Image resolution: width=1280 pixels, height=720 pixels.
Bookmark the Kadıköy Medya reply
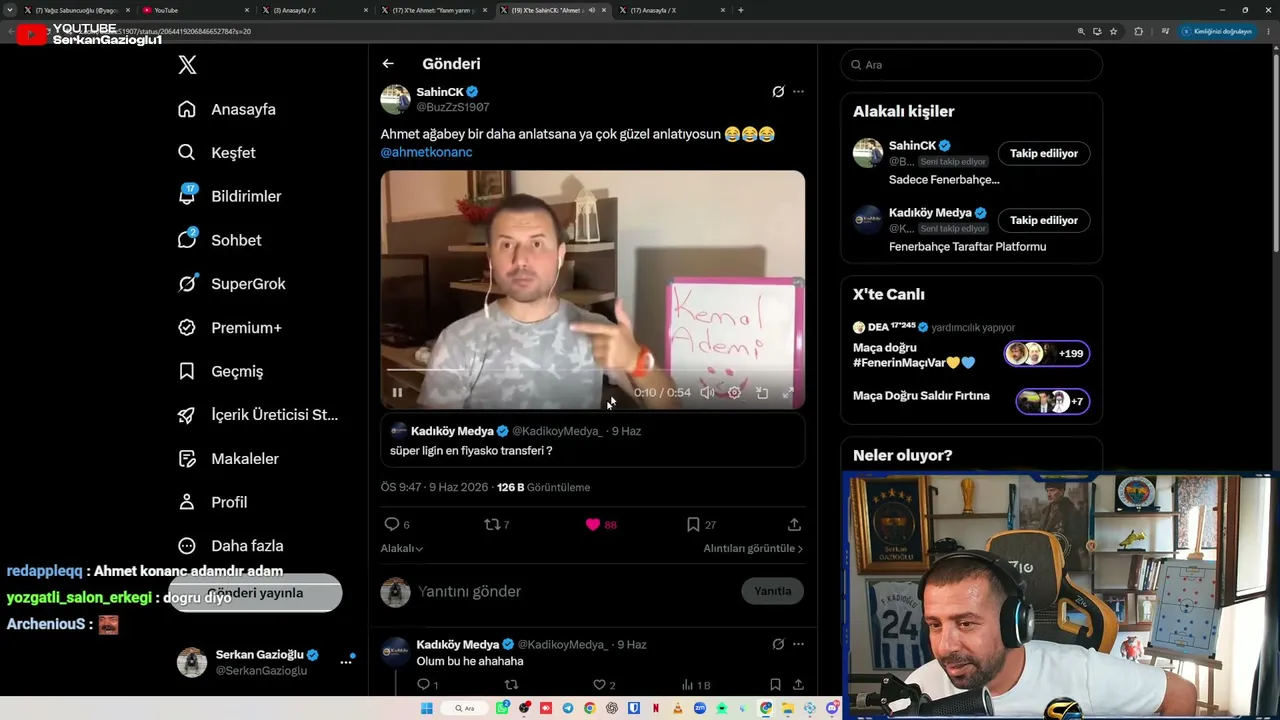775,685
